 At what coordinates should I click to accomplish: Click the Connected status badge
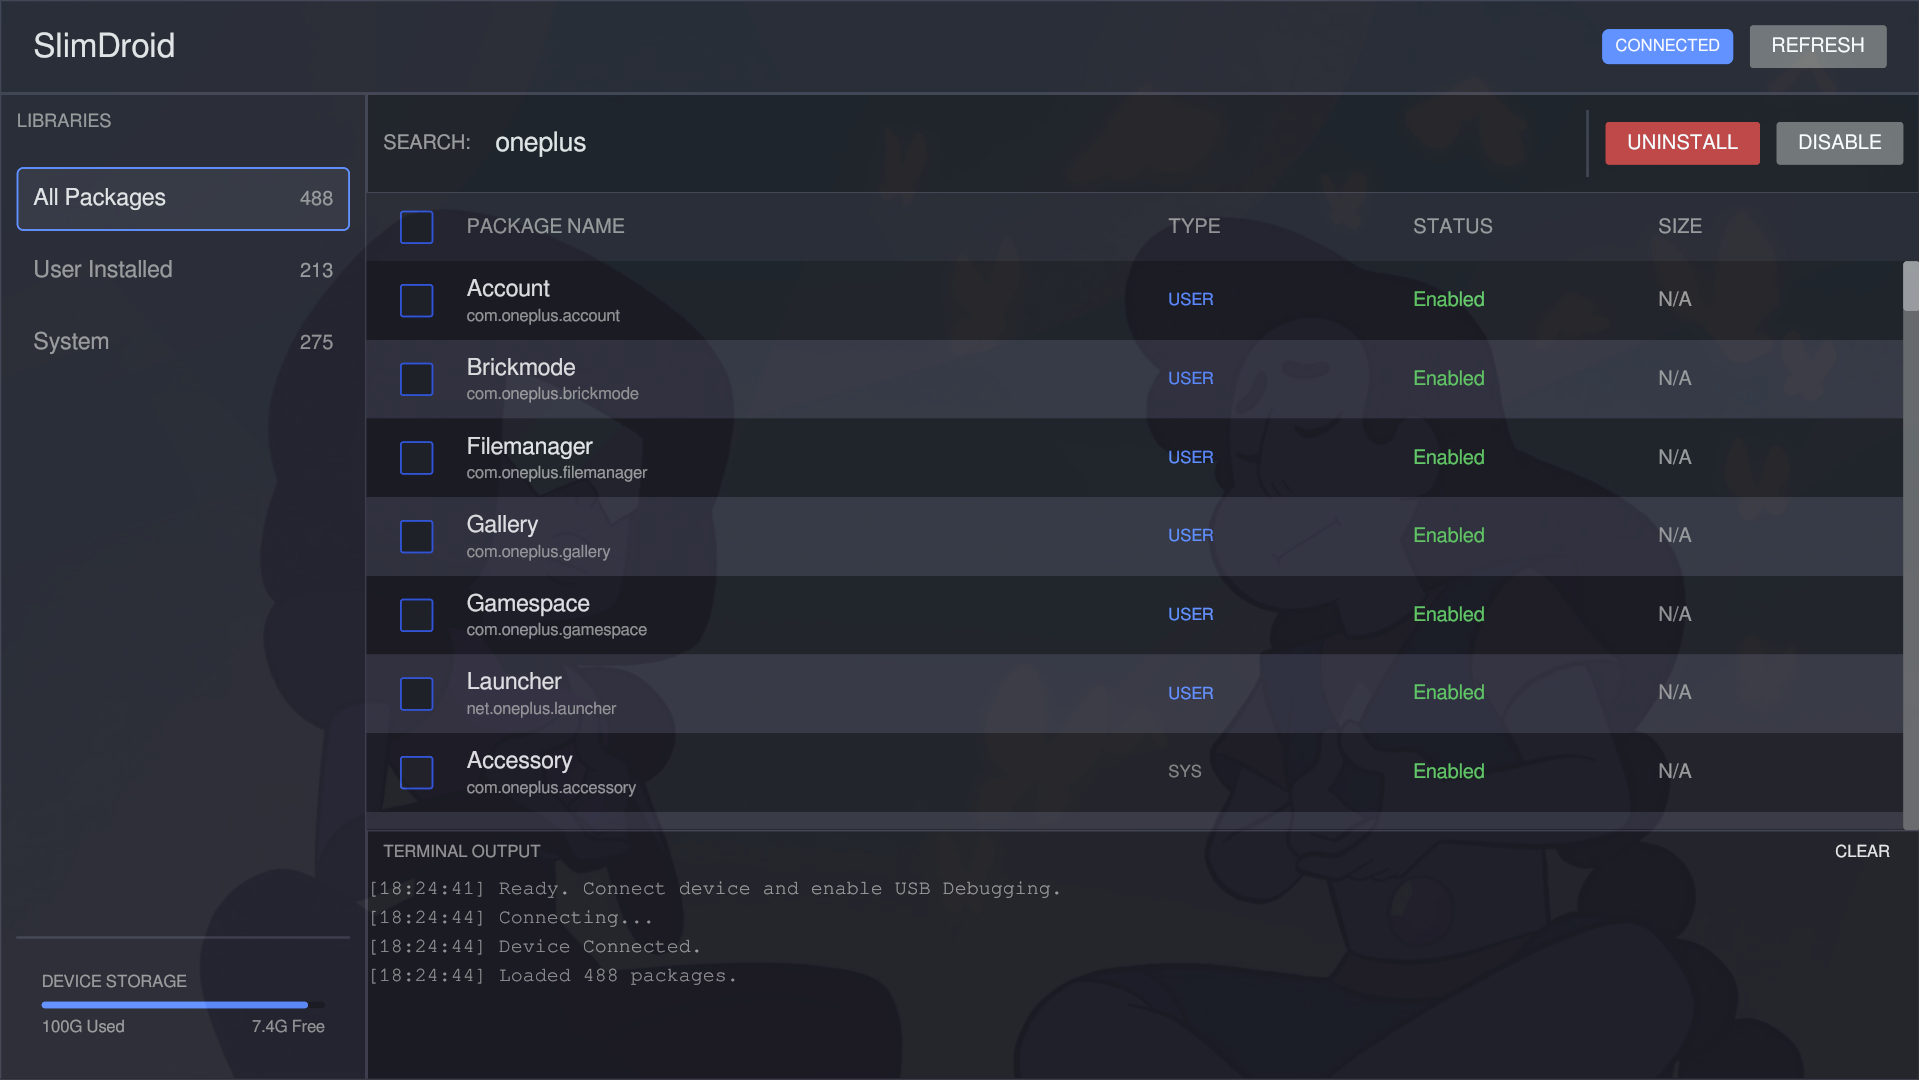tap(1666, 46)
